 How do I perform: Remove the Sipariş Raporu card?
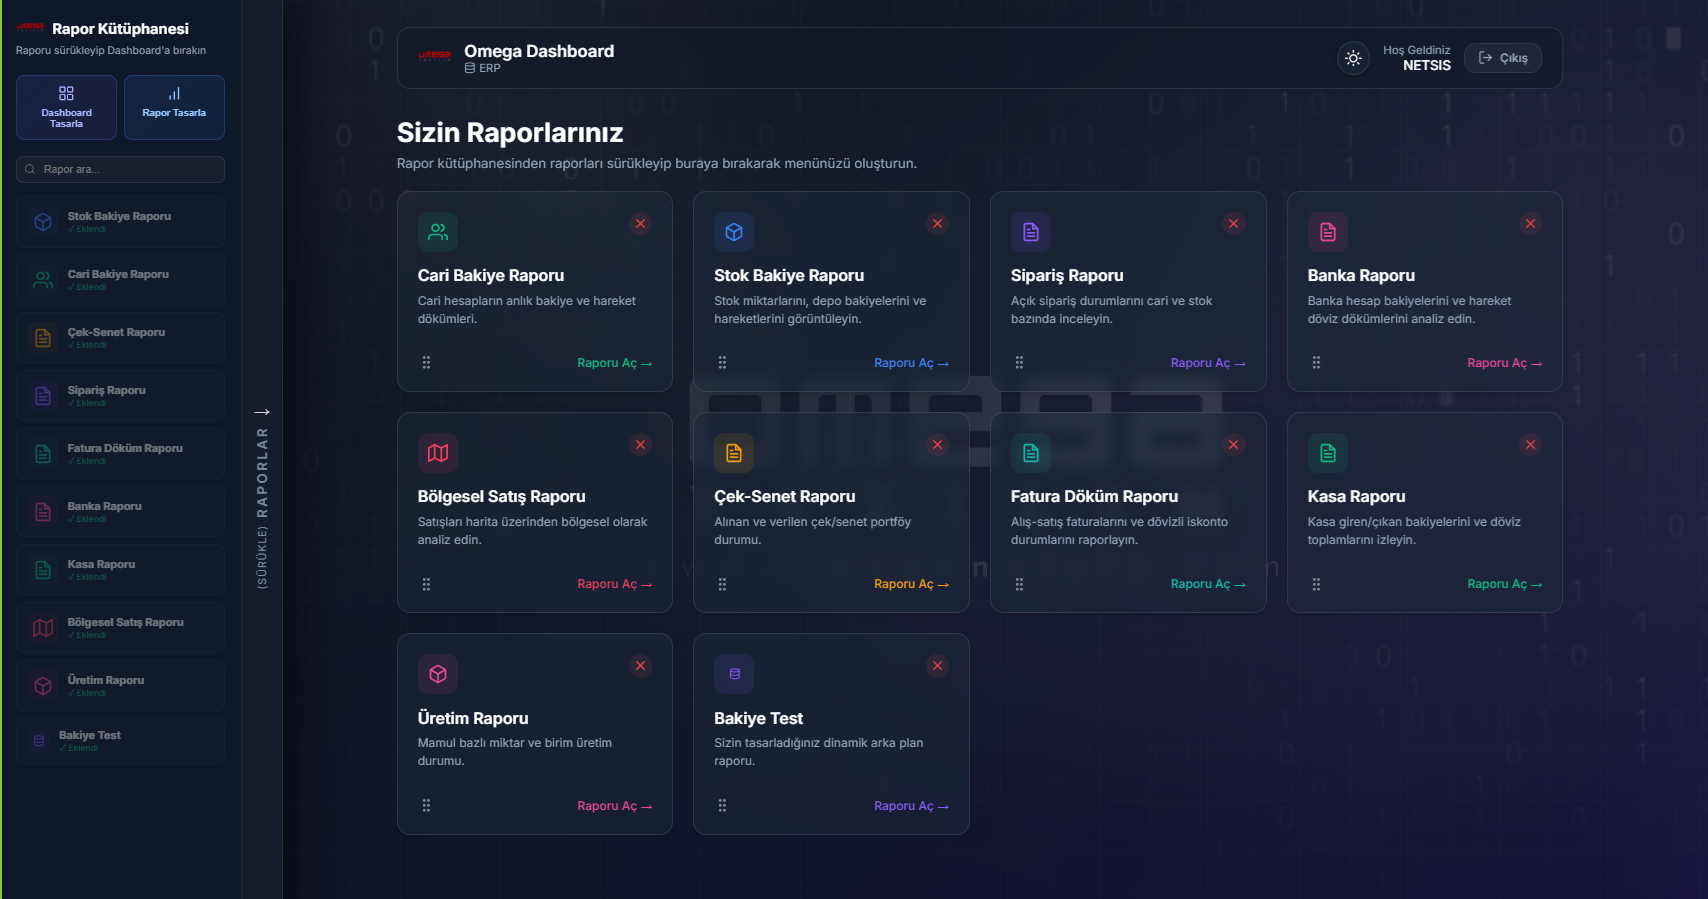tap(1234, 223)
